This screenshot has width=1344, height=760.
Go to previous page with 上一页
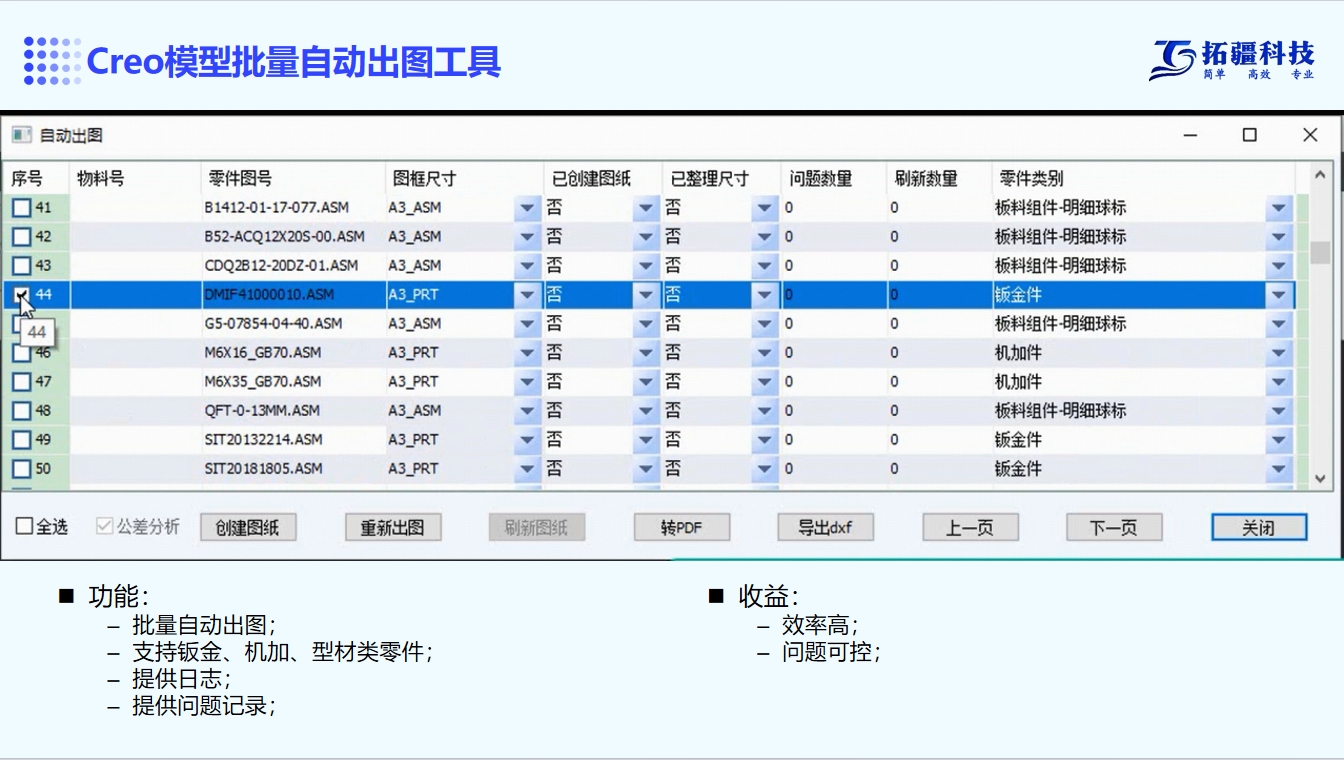[970, 528]
